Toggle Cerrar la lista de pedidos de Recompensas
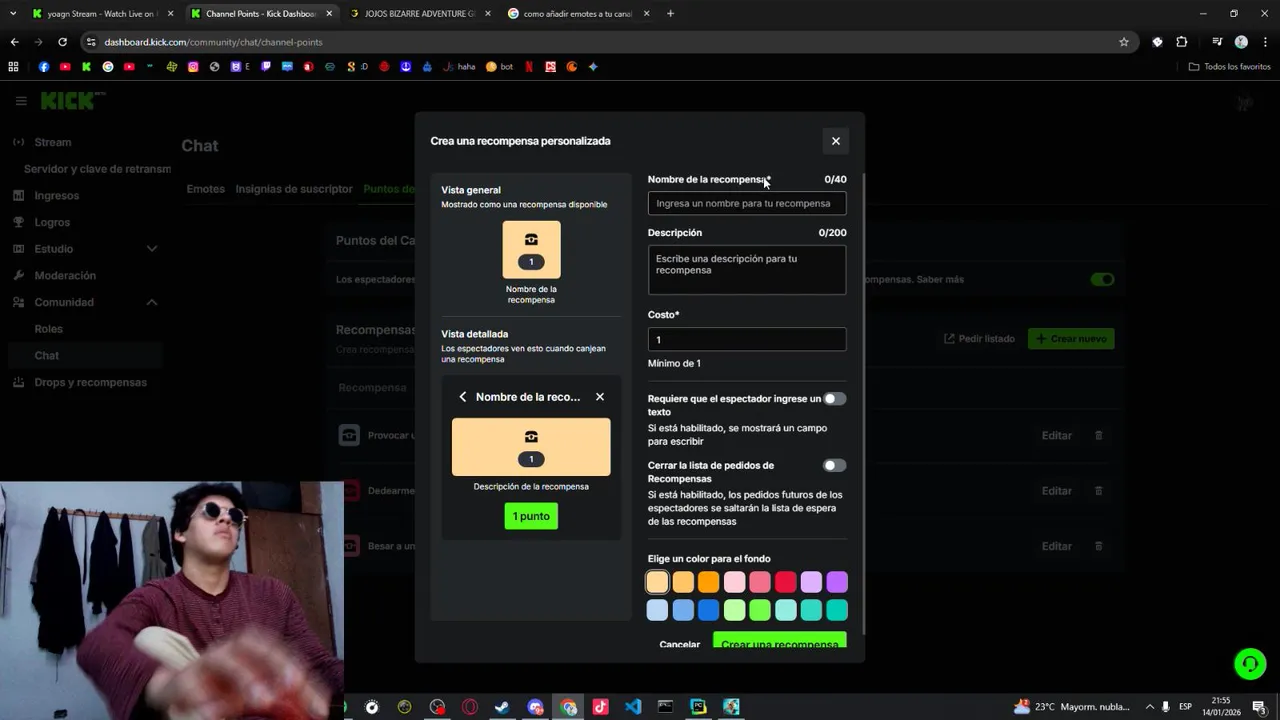The height and width of the screenshot is (720, 1280). tap(835, 466)
